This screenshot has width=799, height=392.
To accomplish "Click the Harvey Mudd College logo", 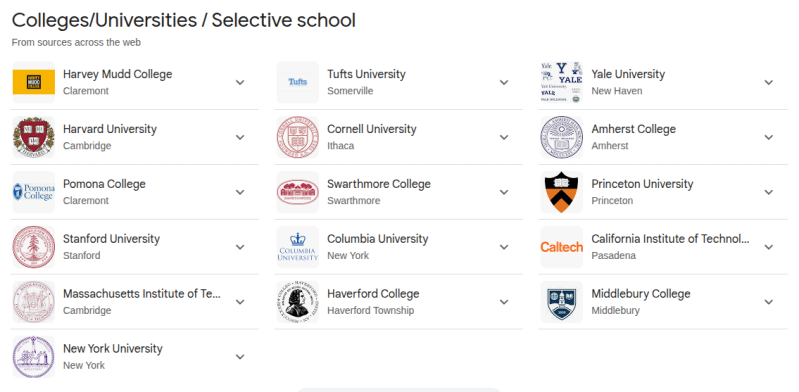I will [34, 83].
